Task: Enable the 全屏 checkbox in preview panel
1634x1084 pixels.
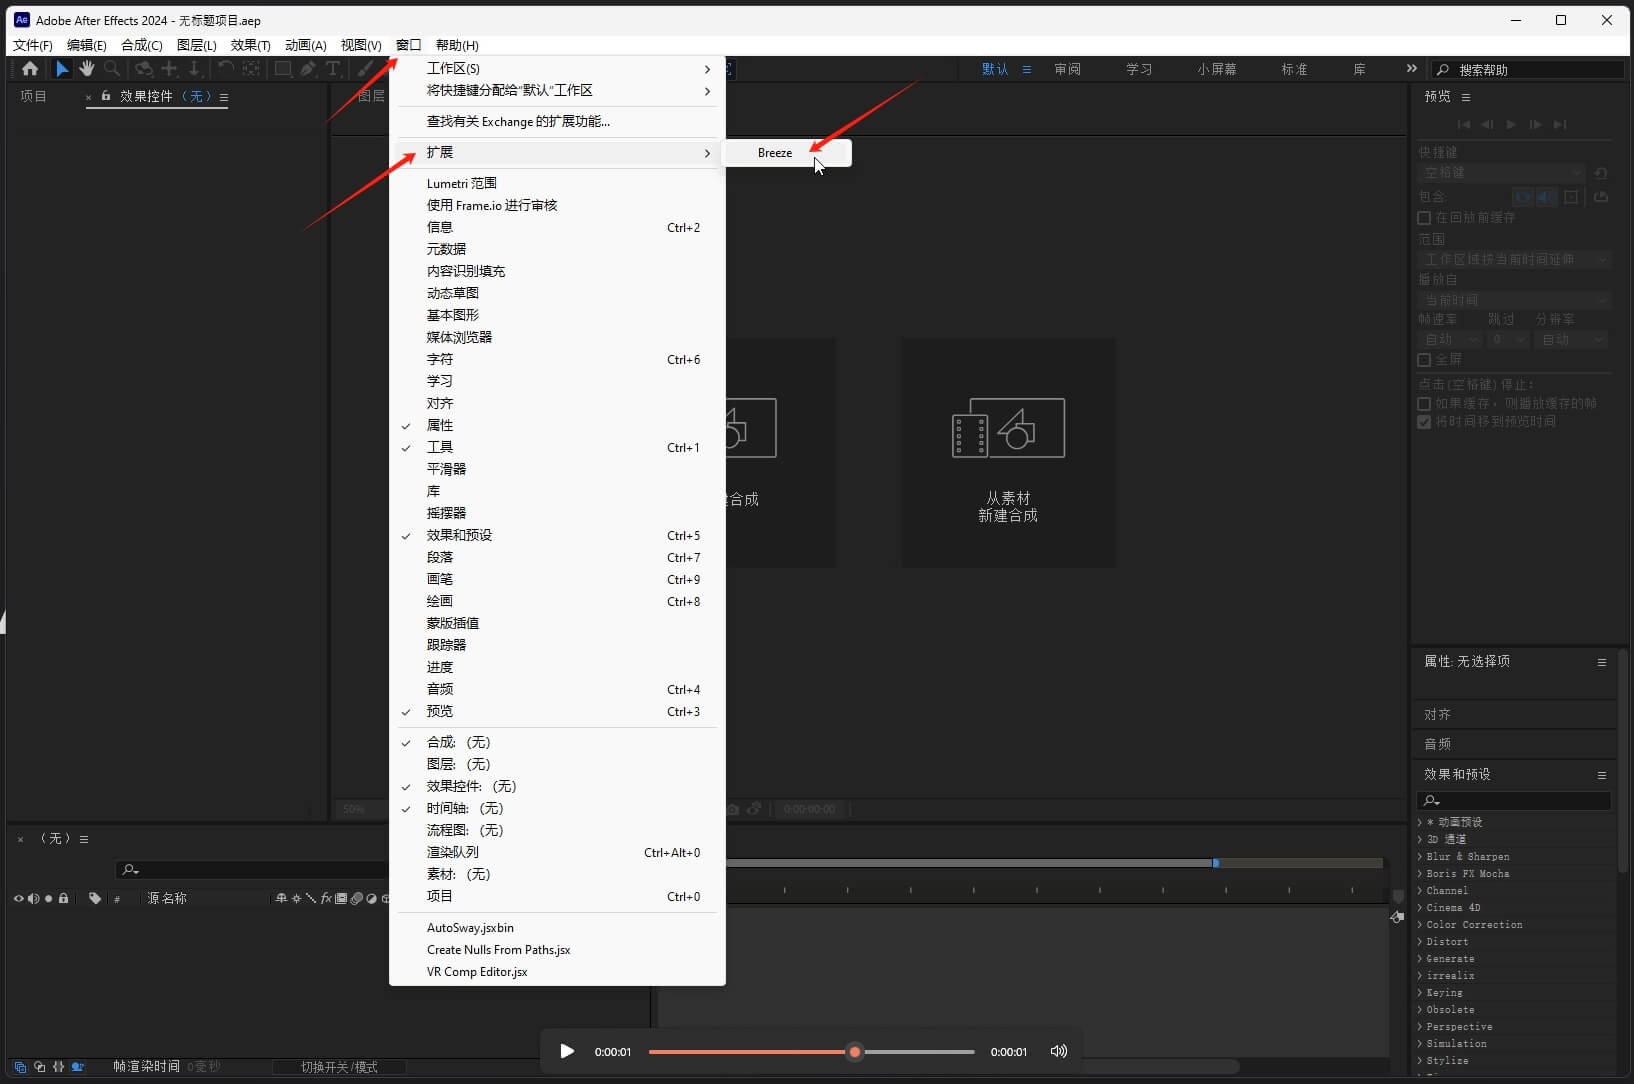Action: pyautogui.click(x=1424, y=360)
